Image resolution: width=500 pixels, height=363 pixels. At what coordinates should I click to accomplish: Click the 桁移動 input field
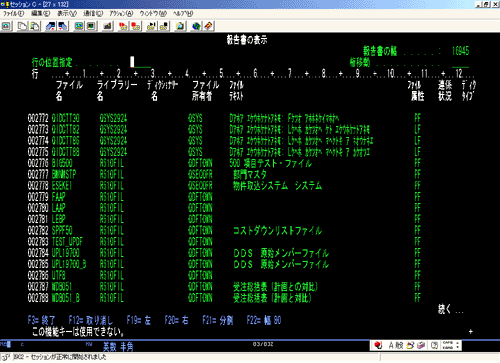[x=460, y=62]
